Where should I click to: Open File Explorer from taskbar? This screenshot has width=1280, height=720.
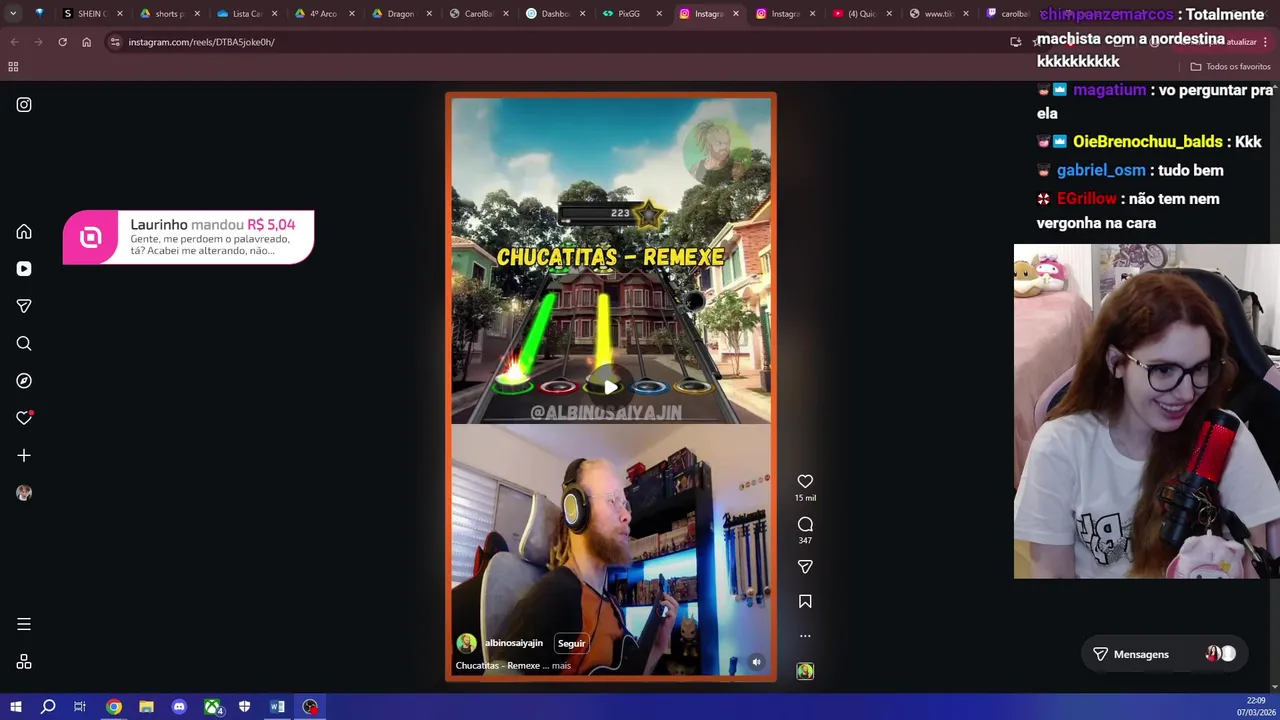tap(146, 707)
